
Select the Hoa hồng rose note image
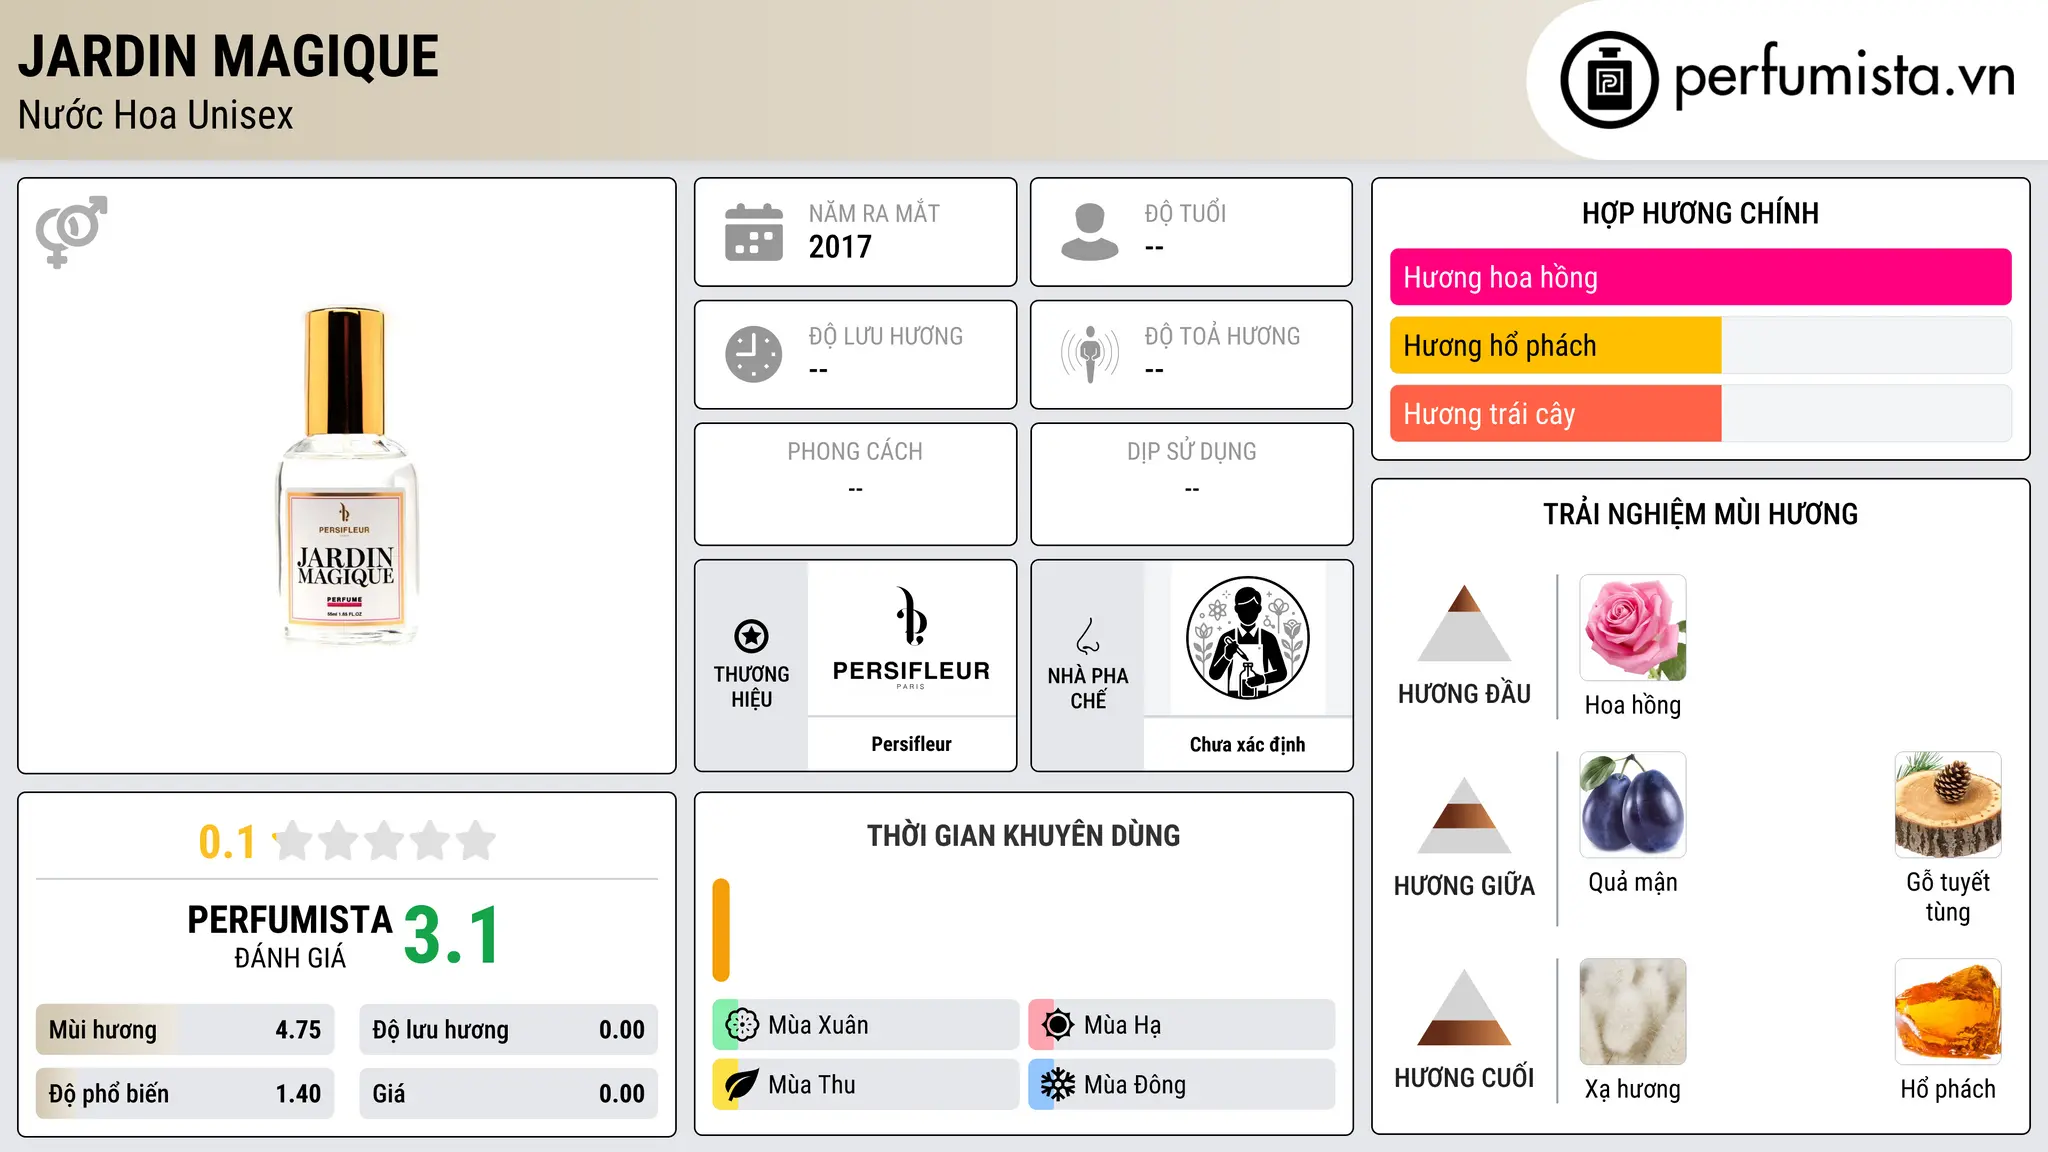[1633, 628]
